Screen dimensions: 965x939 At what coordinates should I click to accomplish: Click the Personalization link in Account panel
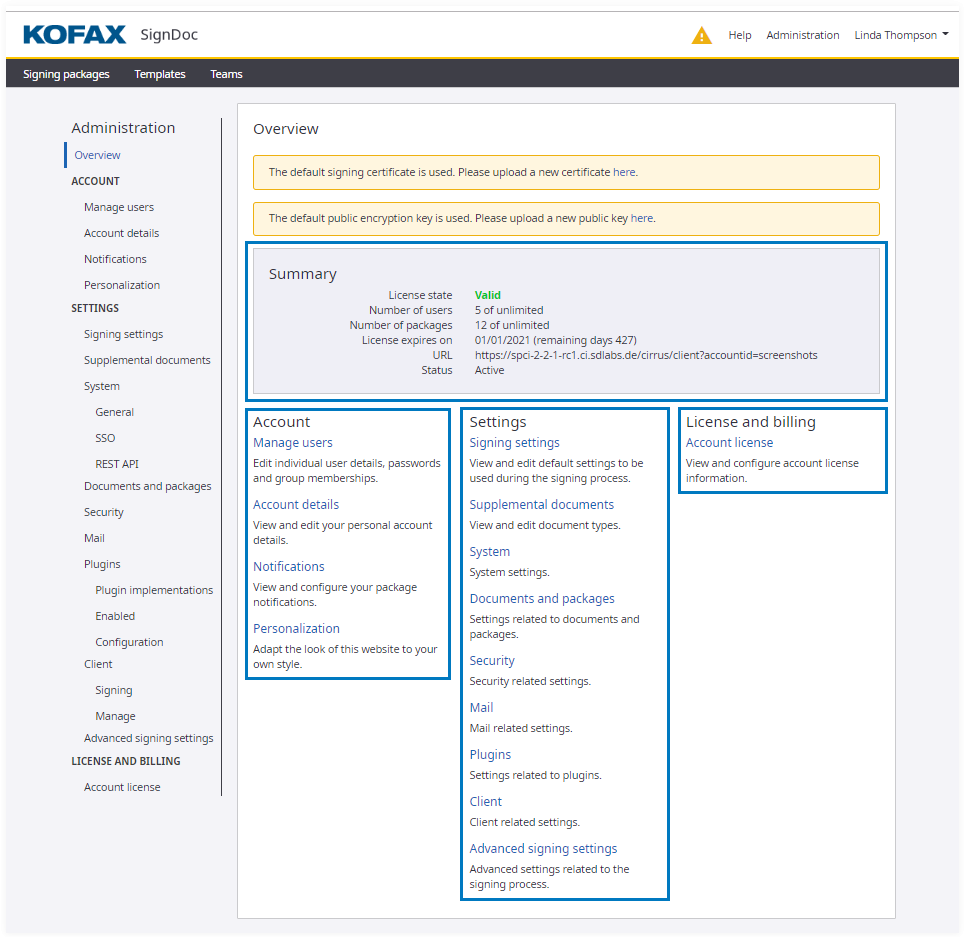pyautogui.click(x=296, y=629)
